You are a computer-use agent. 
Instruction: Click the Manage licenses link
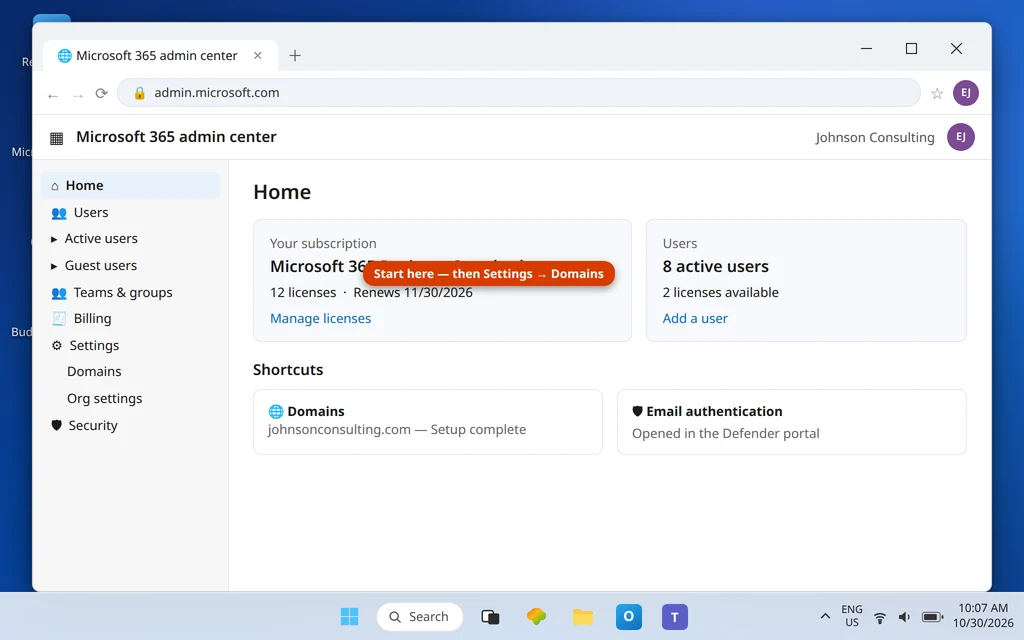(321, 318)
